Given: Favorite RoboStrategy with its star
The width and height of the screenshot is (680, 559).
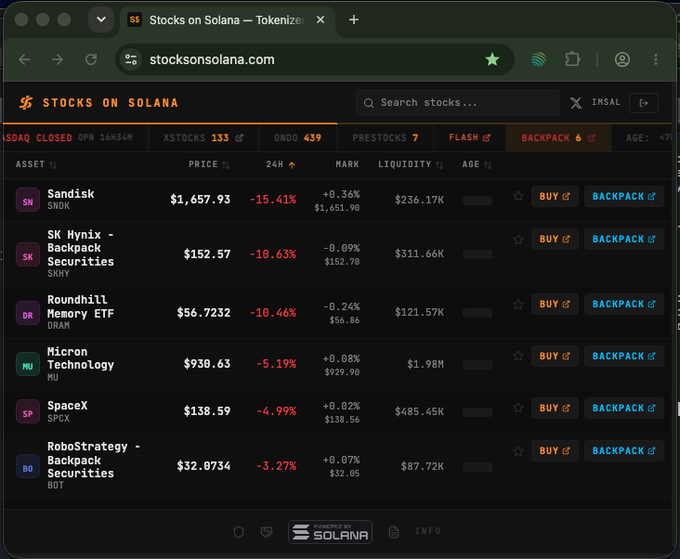Looking at the screenshot, I should tap(518, 451).
